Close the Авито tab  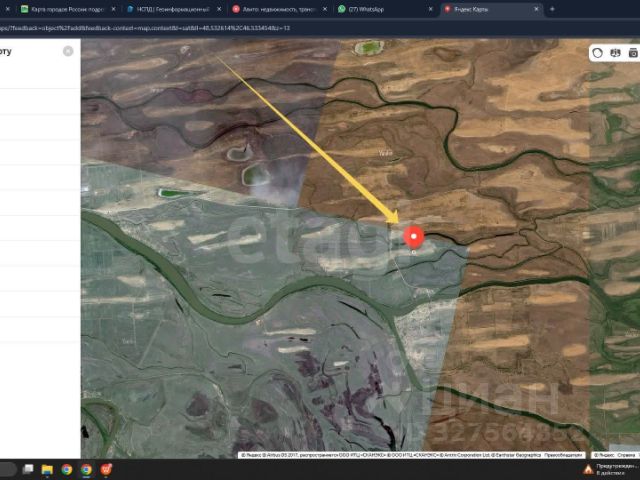[325, 9]
